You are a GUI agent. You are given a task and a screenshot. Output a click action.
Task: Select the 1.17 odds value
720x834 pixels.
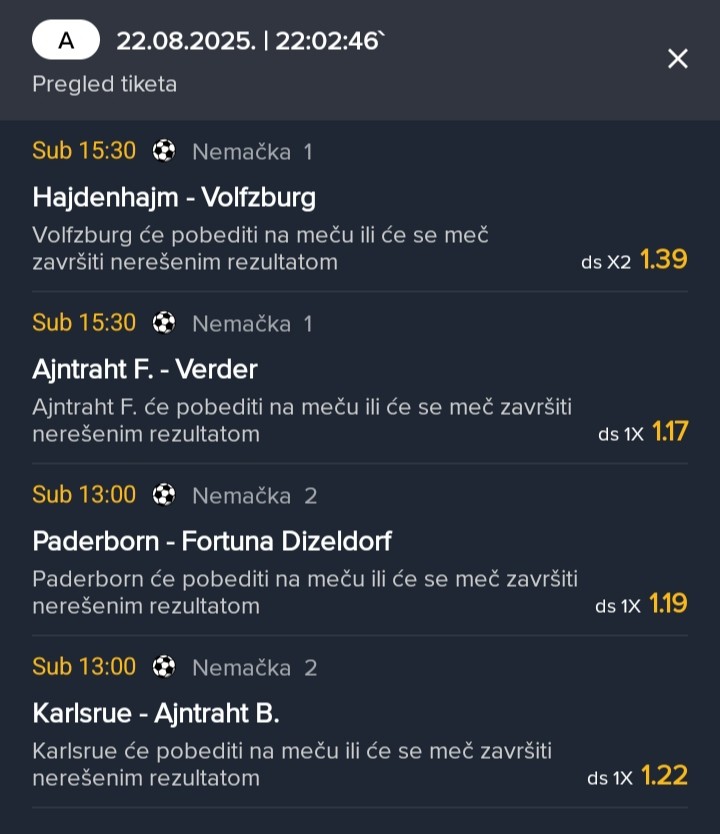click(x=669, y=431)
